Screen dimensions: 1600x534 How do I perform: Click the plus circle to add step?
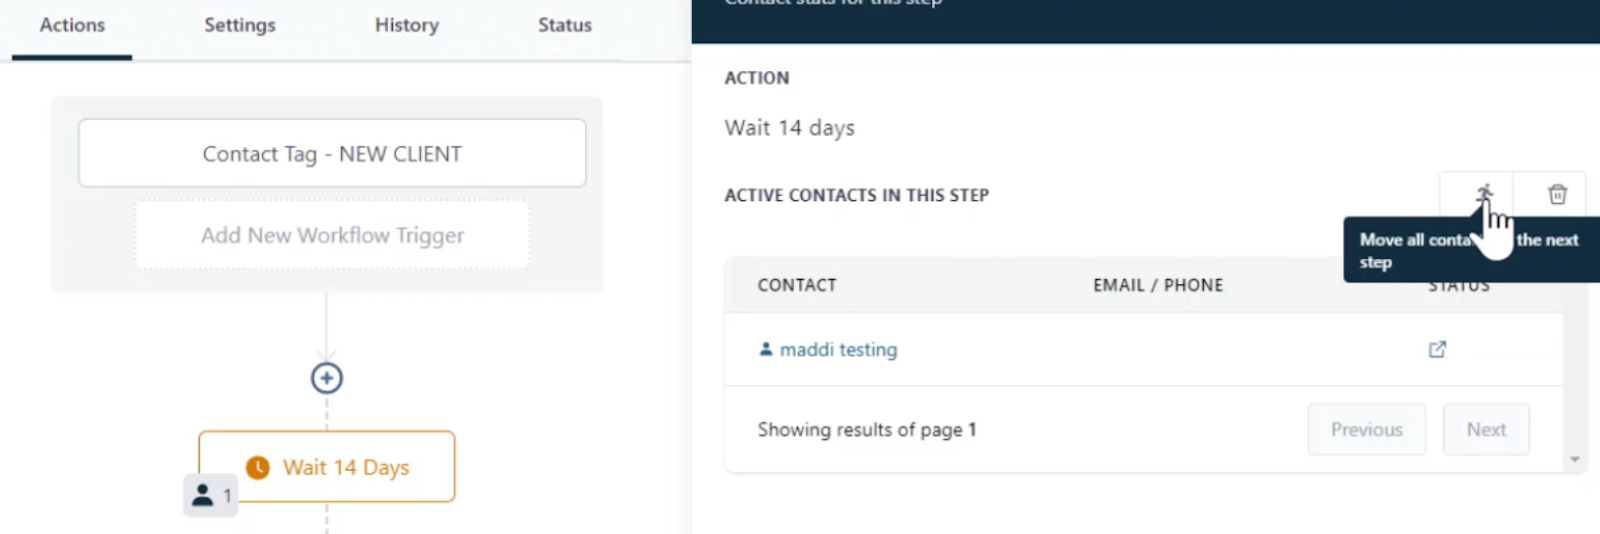[327, 378]
